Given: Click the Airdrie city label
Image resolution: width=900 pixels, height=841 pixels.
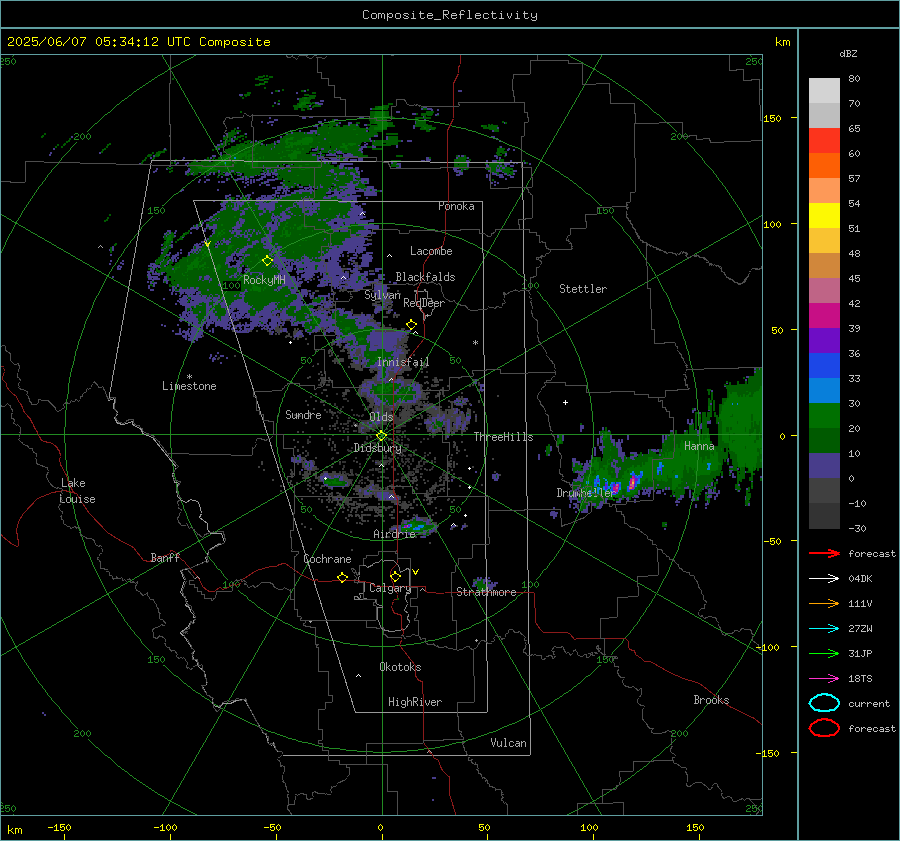Looking at the screenshot, I should coord(394,534).
